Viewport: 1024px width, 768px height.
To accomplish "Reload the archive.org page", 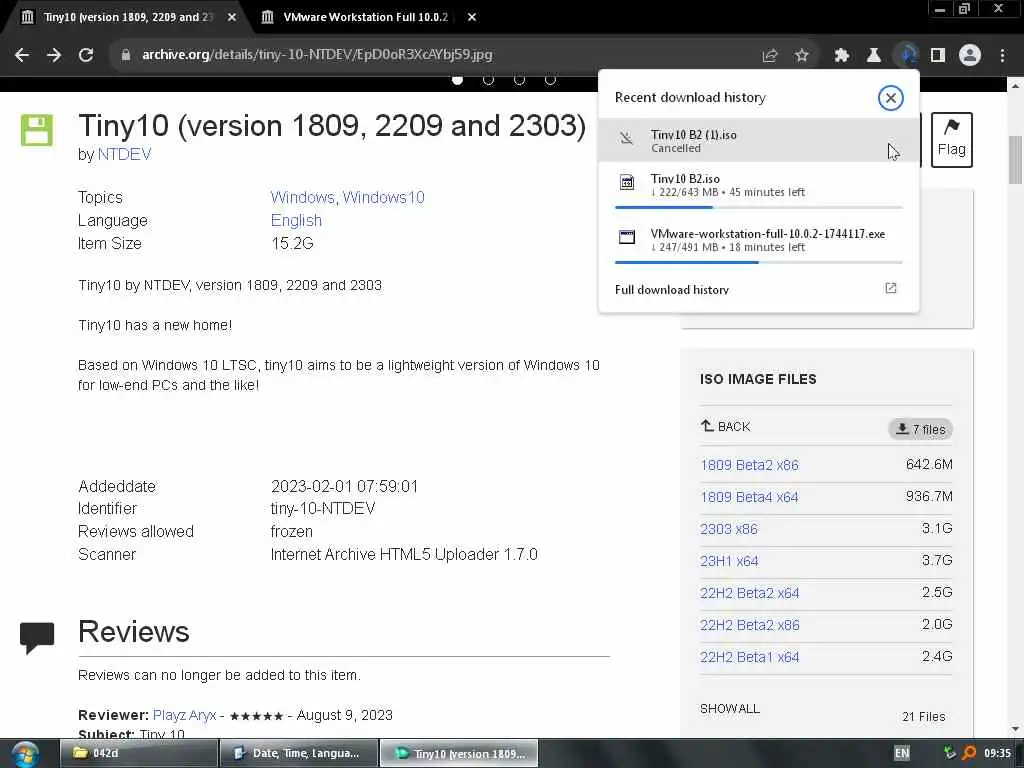I will click(86, 55).
